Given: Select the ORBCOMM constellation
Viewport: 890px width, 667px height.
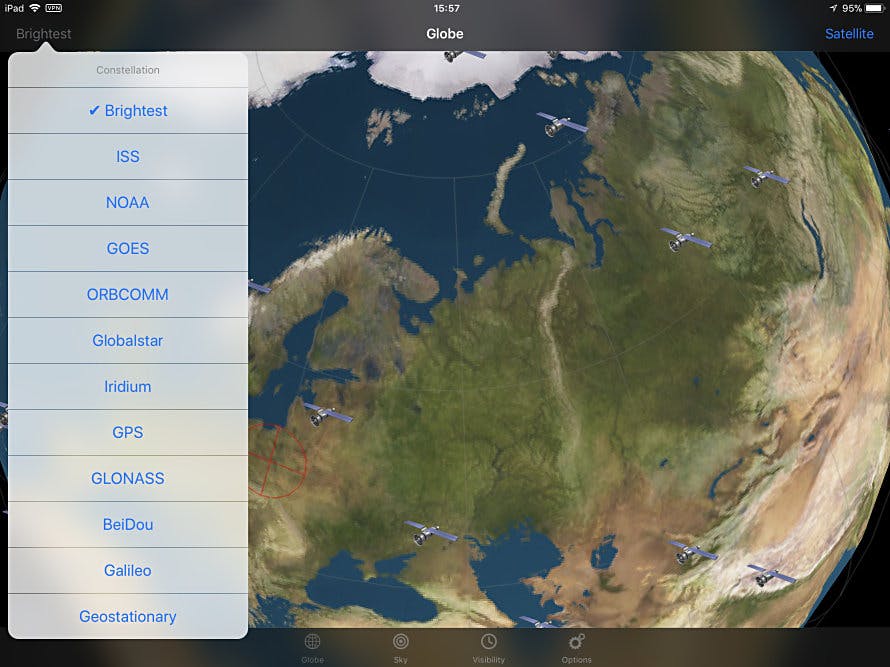Looking at the screenshot, I should 128,295.
